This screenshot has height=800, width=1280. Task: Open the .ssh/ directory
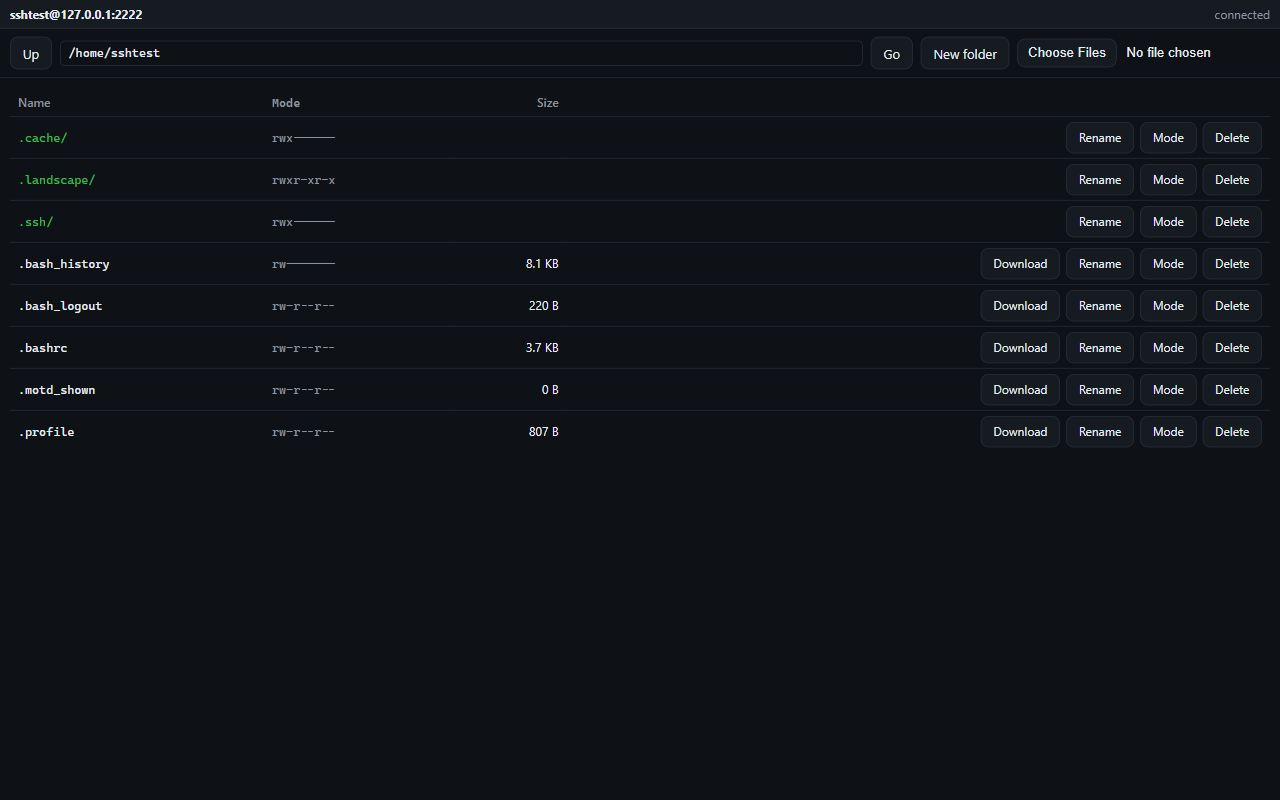coord(36,222)
